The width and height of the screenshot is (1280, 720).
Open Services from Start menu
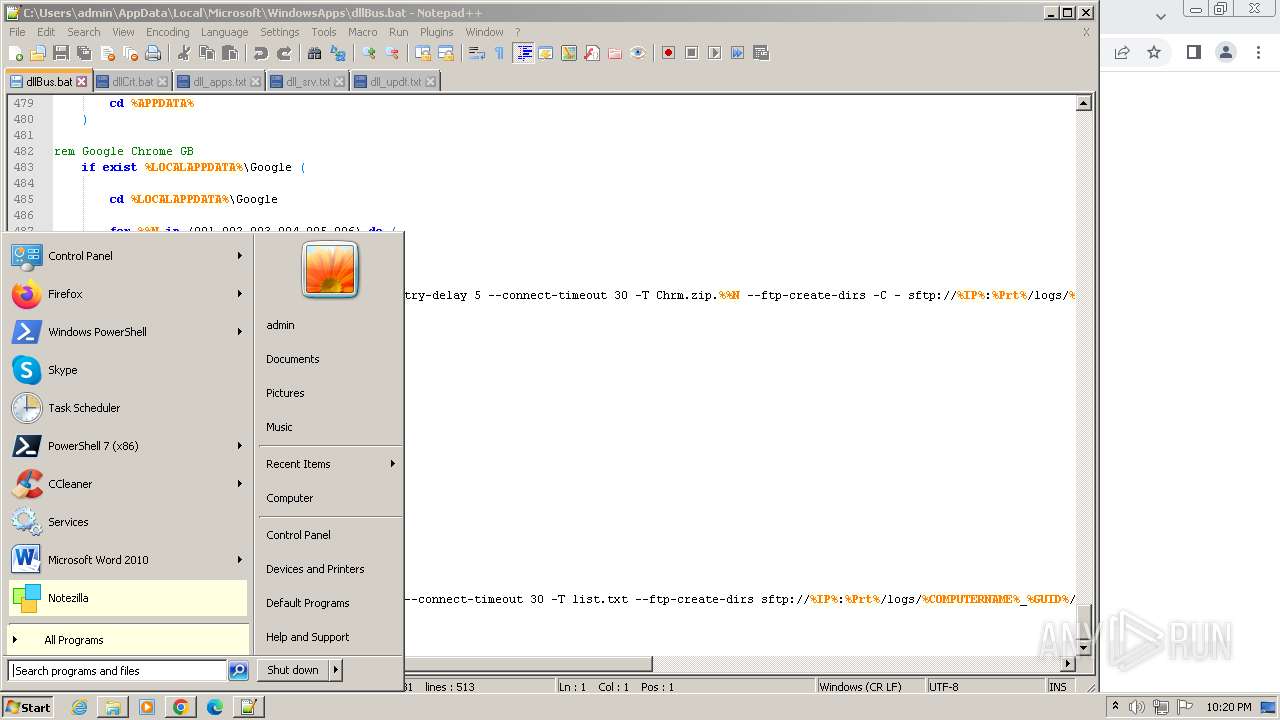[128, 522]
